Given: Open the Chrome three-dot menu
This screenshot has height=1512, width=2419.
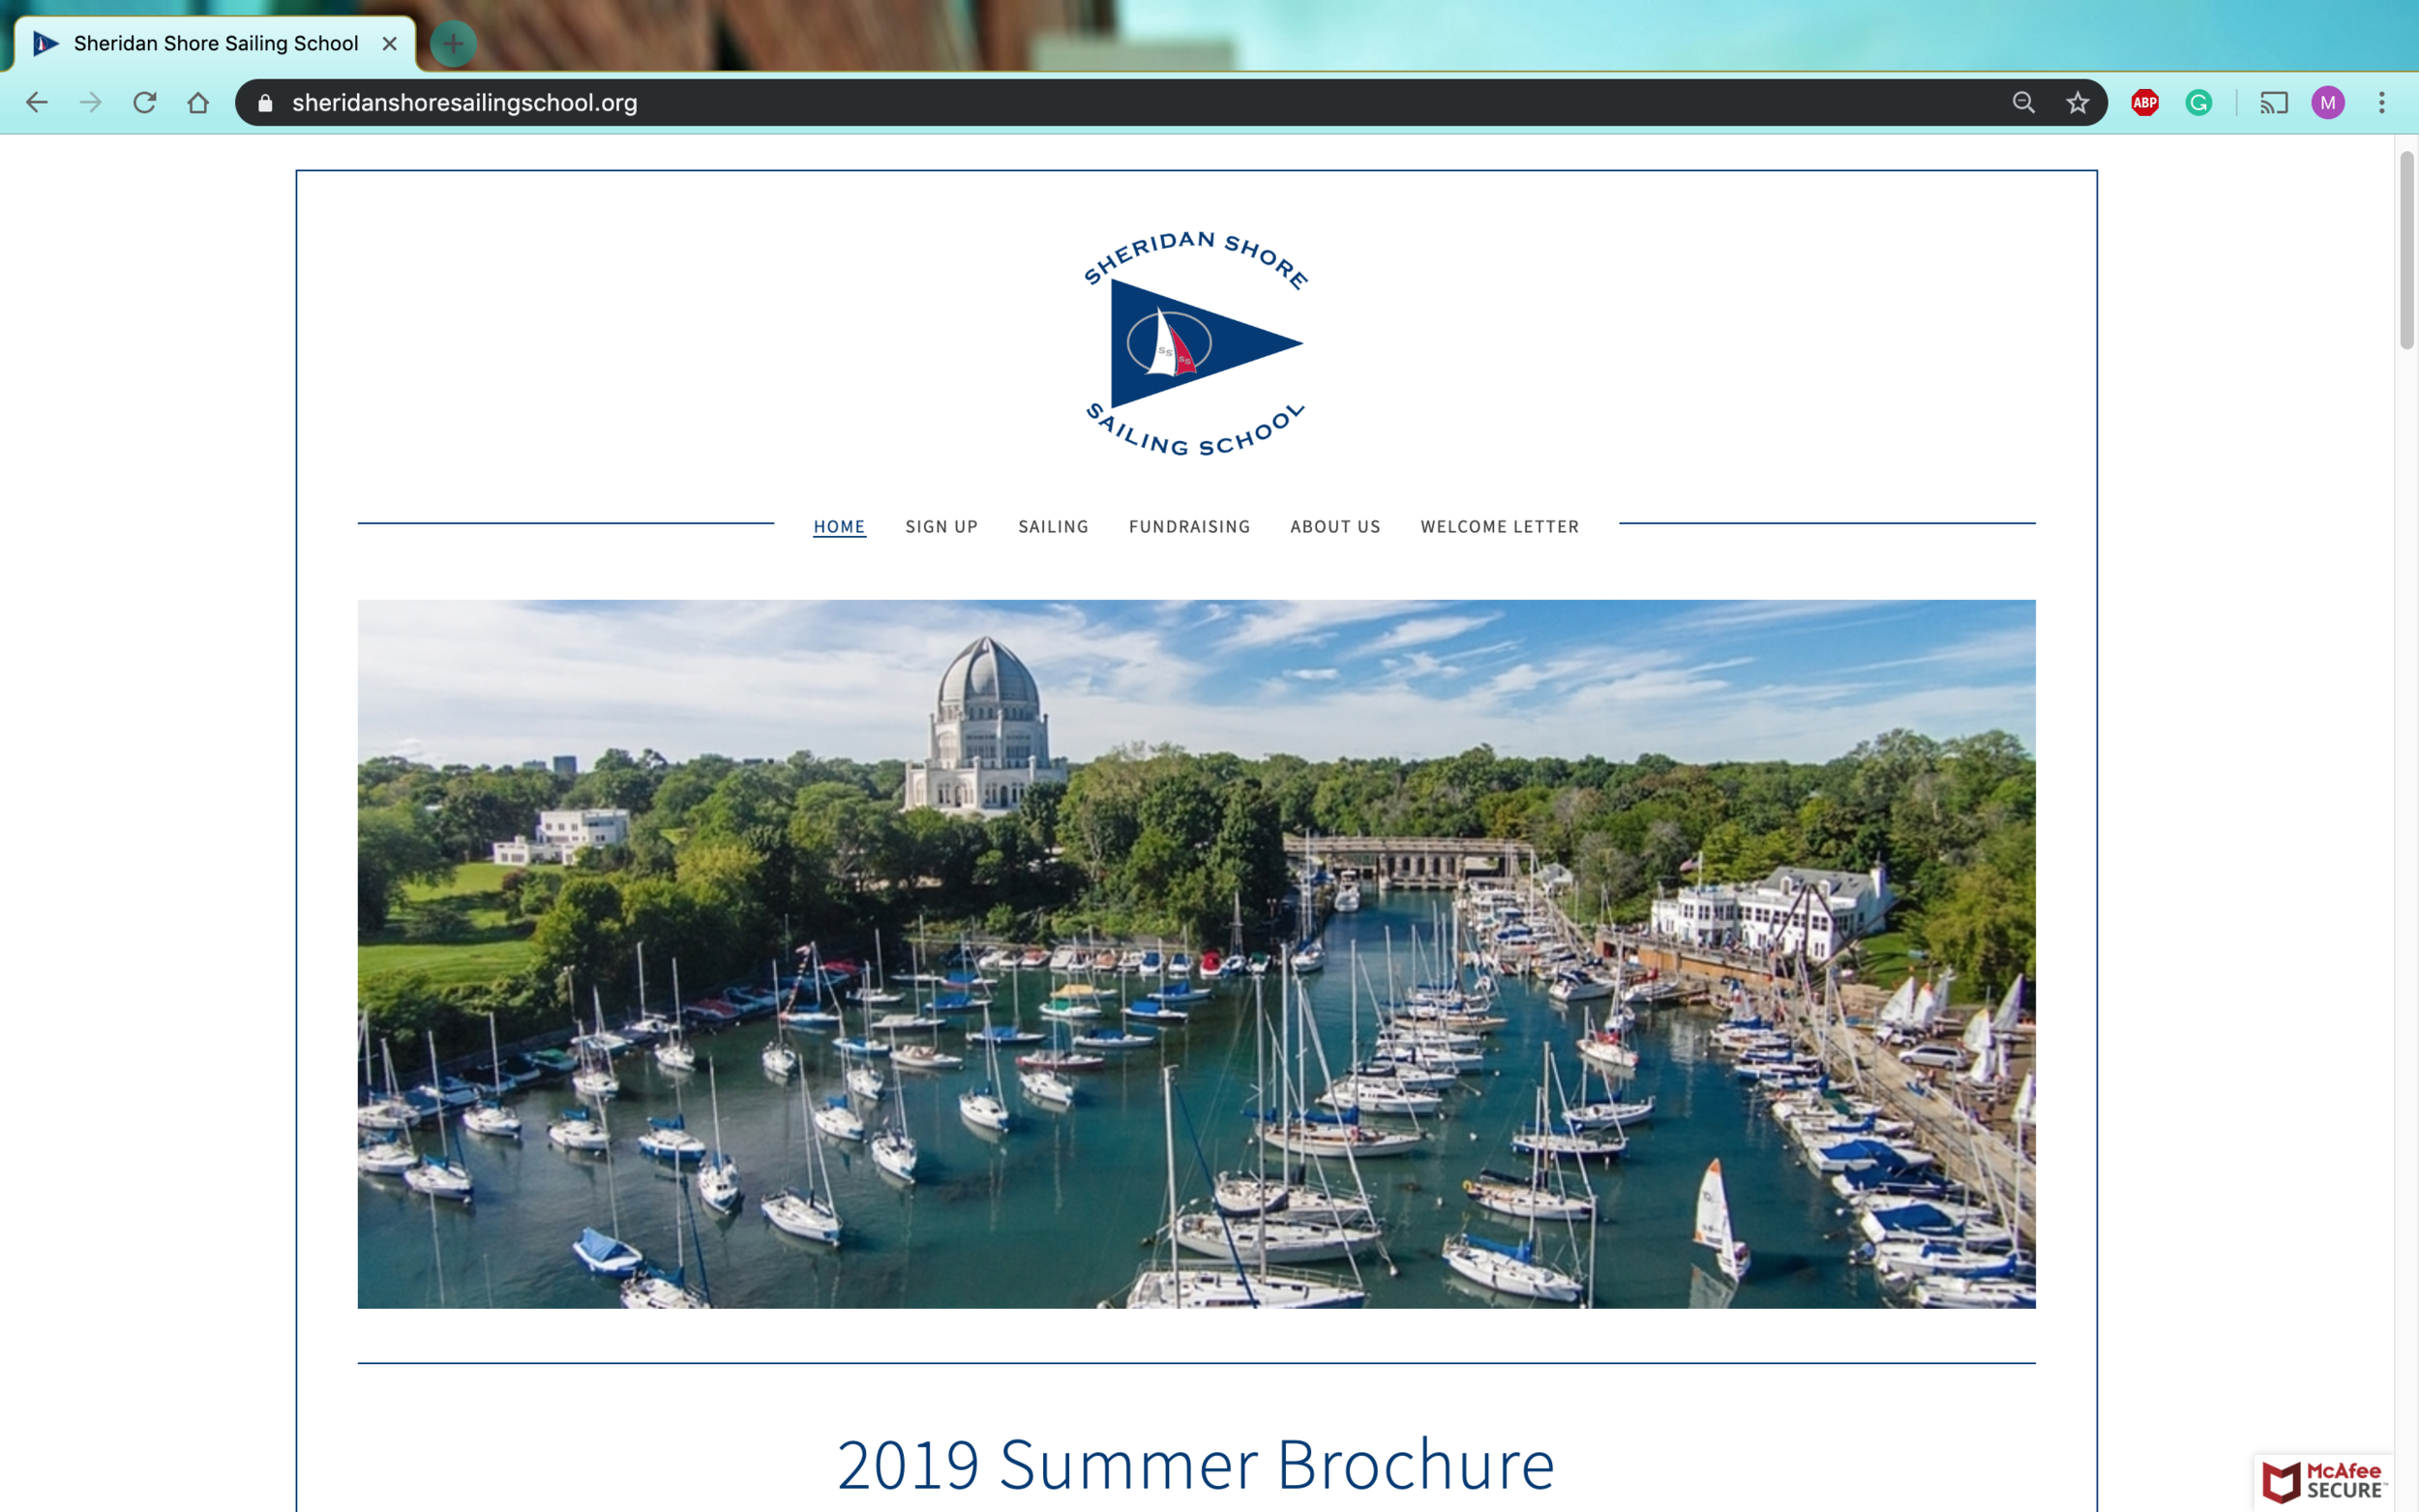Looking at the screenshot, I should [x=2384, y=102].
